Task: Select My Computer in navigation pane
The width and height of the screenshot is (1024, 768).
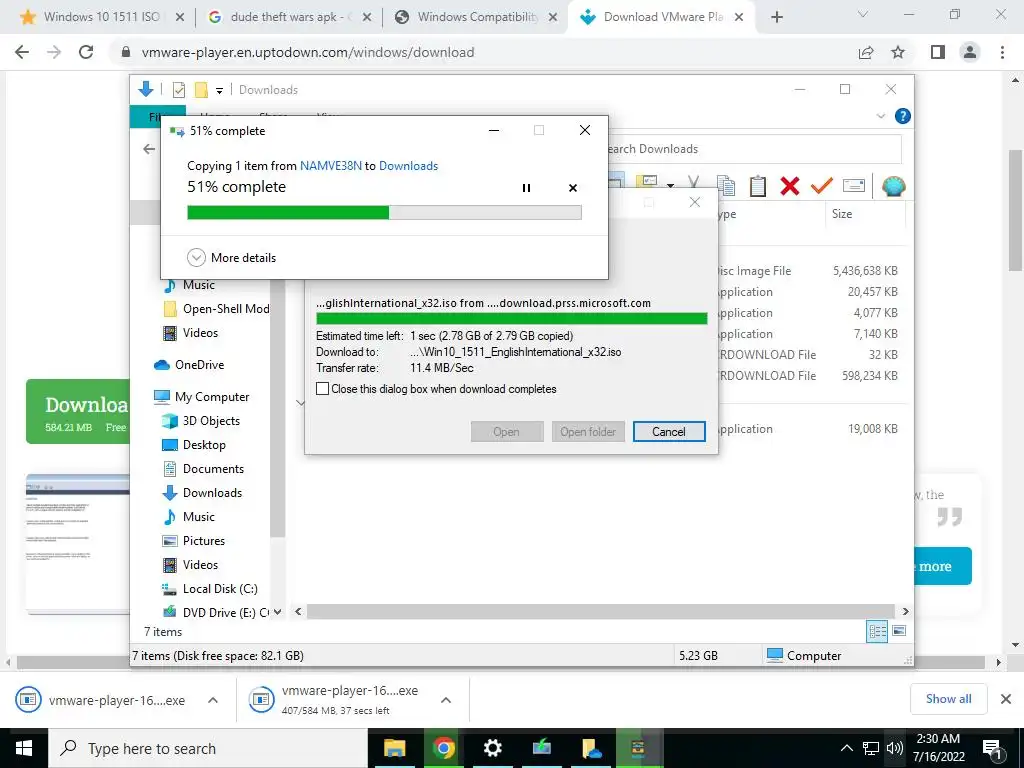Action: (201, 396)
